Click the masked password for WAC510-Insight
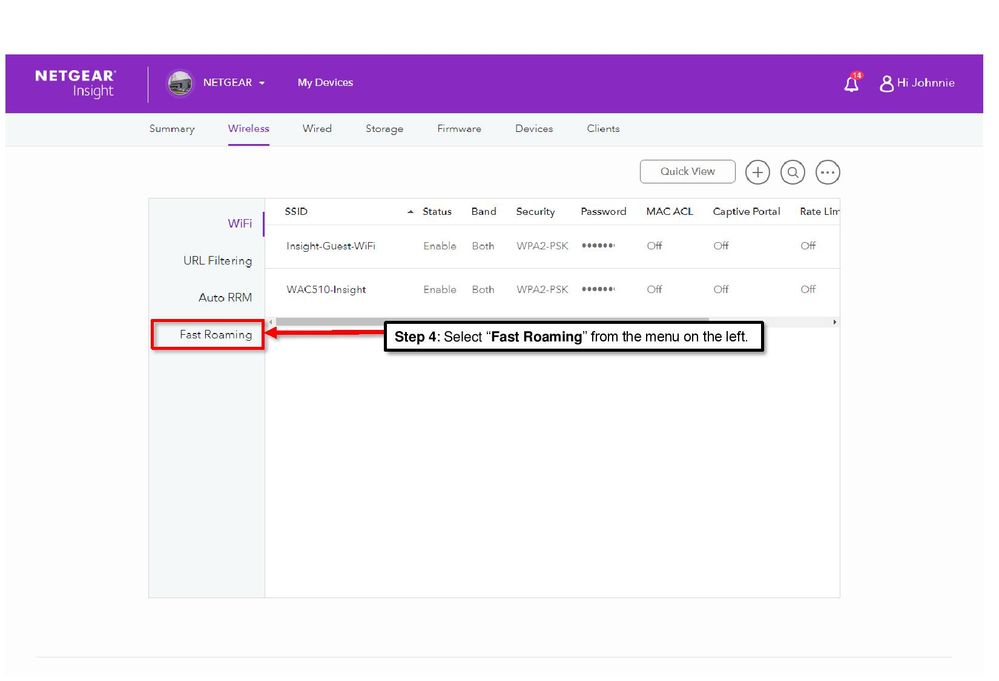Viewport: 999px width, 681px height. pos(598,289)
